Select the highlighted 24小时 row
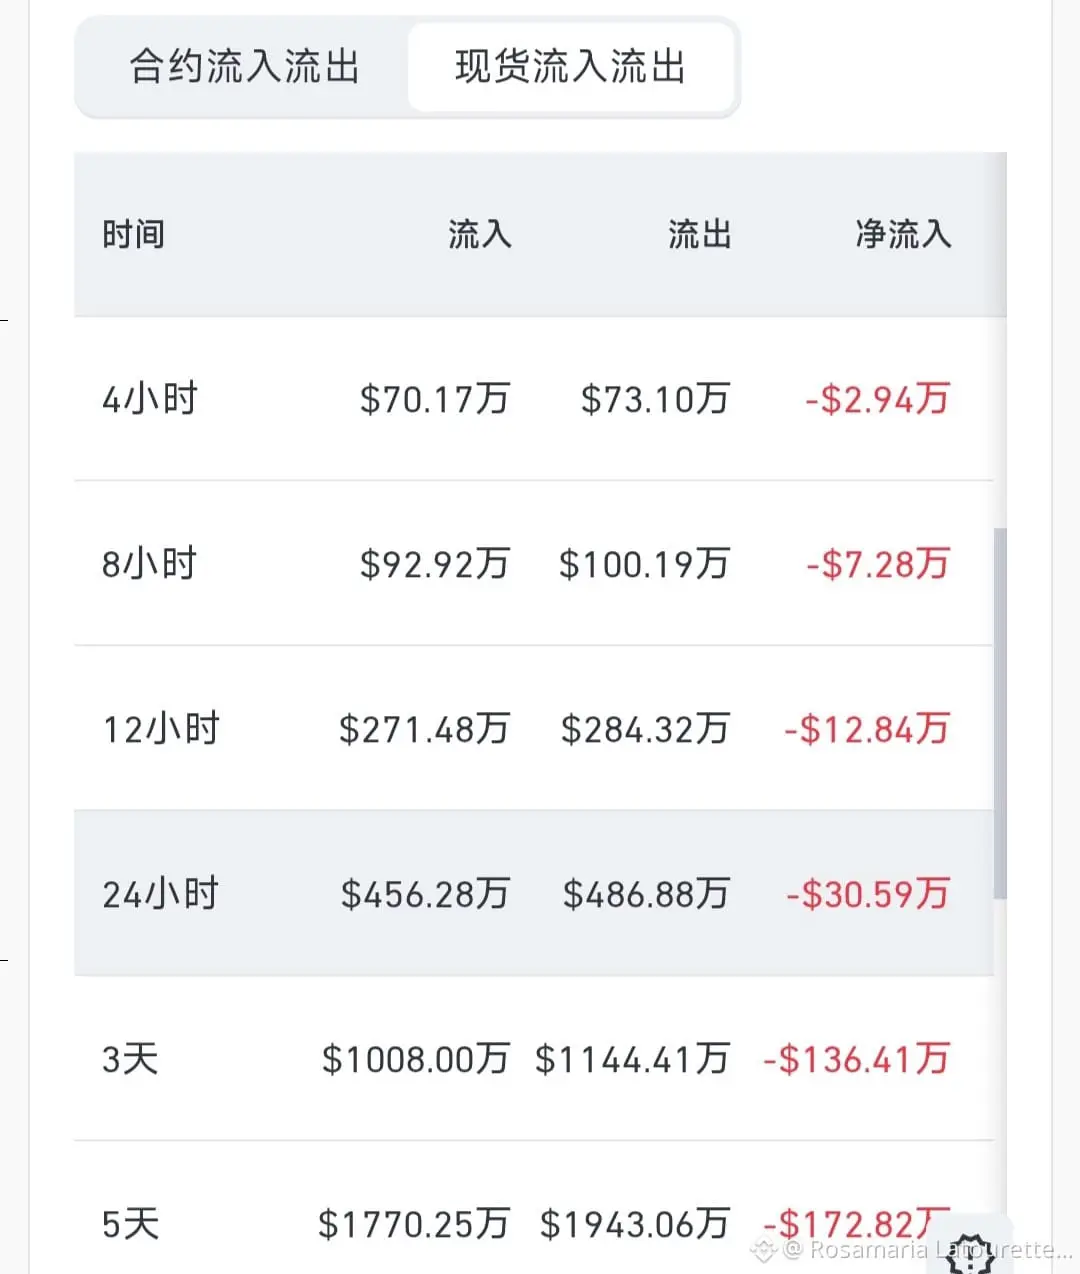 (160, 893)
